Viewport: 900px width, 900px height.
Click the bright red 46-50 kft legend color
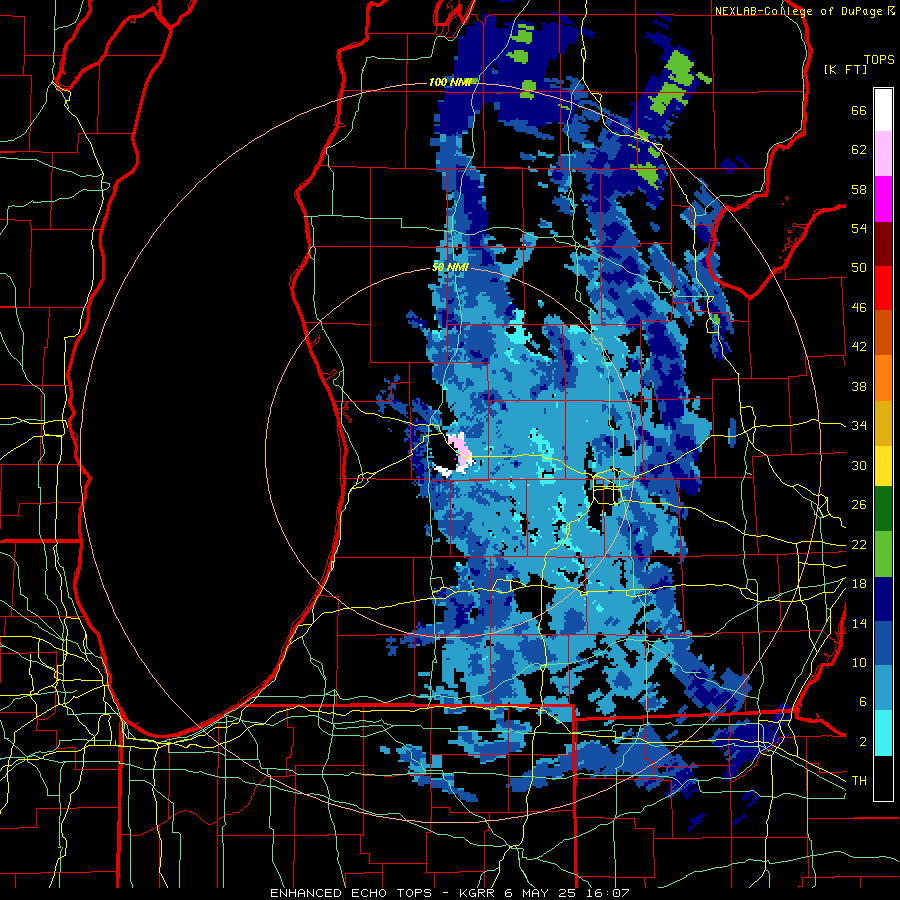click(883, 288)
